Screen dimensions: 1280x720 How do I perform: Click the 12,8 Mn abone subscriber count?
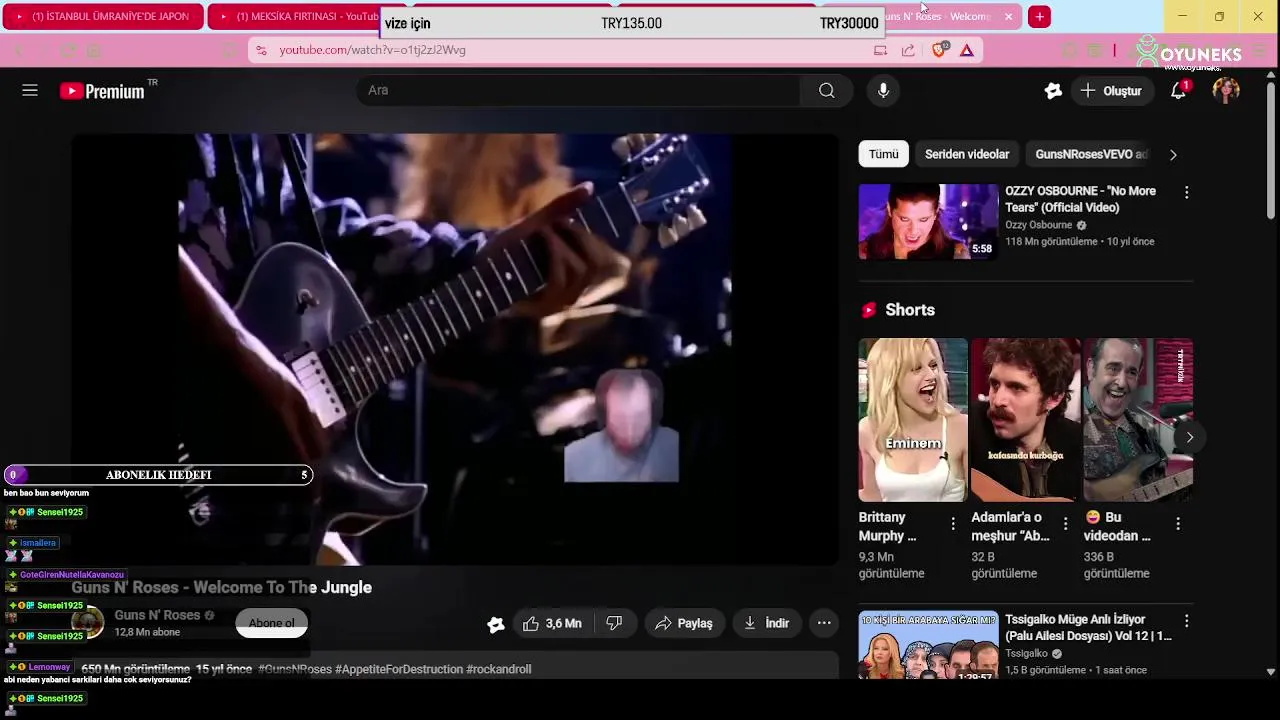point(147,632)
